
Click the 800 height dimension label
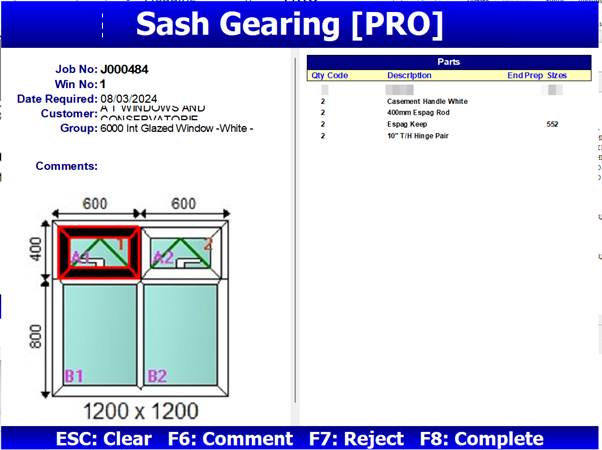pyautogui.click(x=36, y=336)
